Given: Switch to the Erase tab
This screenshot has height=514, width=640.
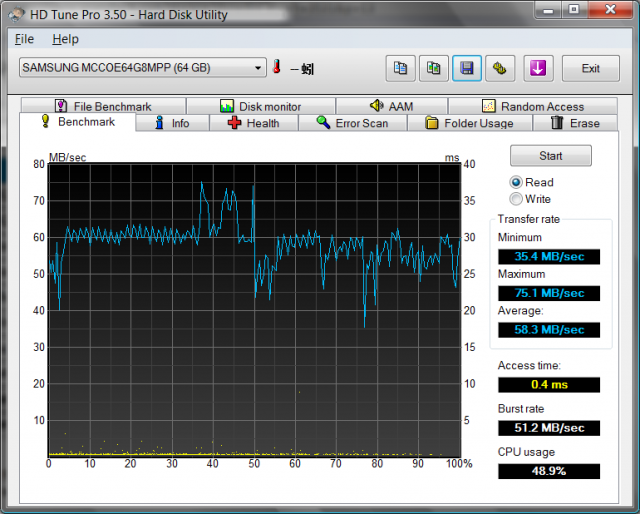Looking at the screenshot, I should pos(576,123).
